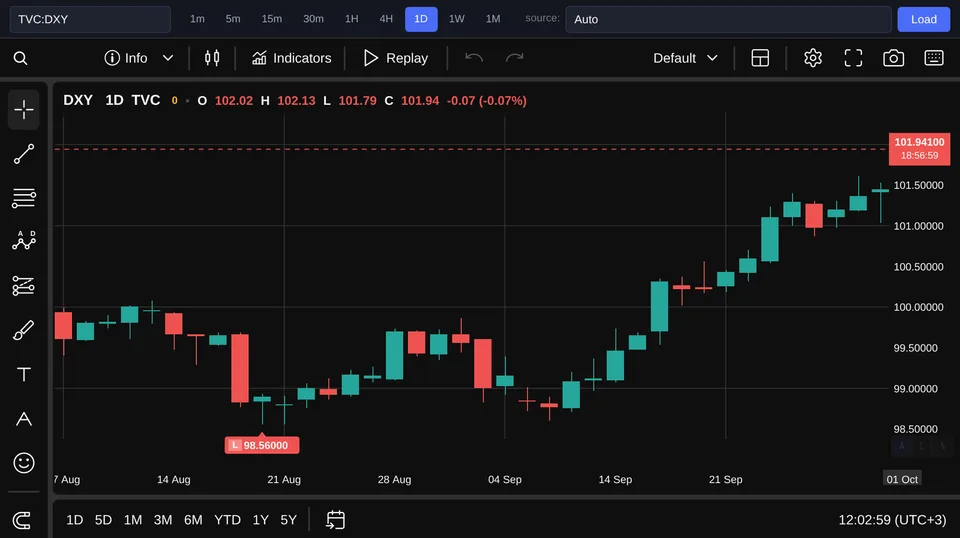Set bottom range to 5D
Screen dimensions: 960x538
(x=103, y=520)
